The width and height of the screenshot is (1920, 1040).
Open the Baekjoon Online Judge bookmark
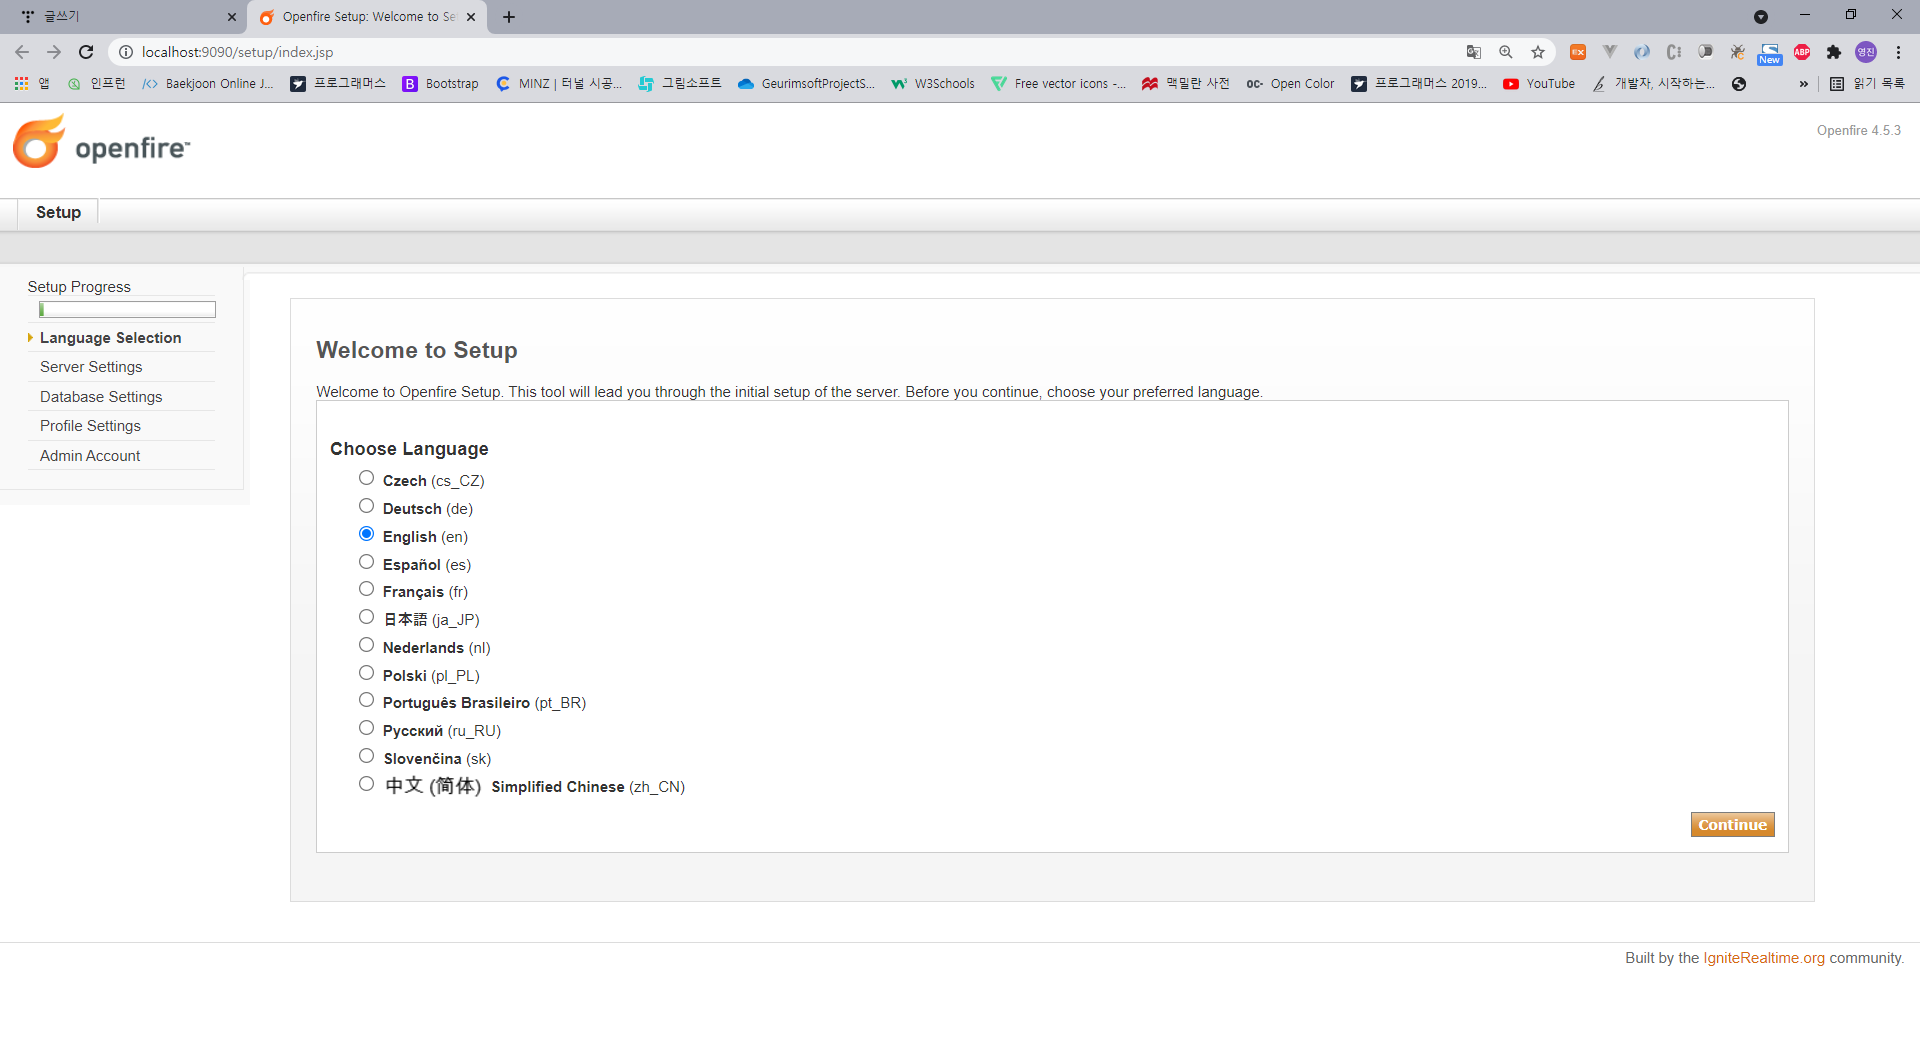pos(208,84)
